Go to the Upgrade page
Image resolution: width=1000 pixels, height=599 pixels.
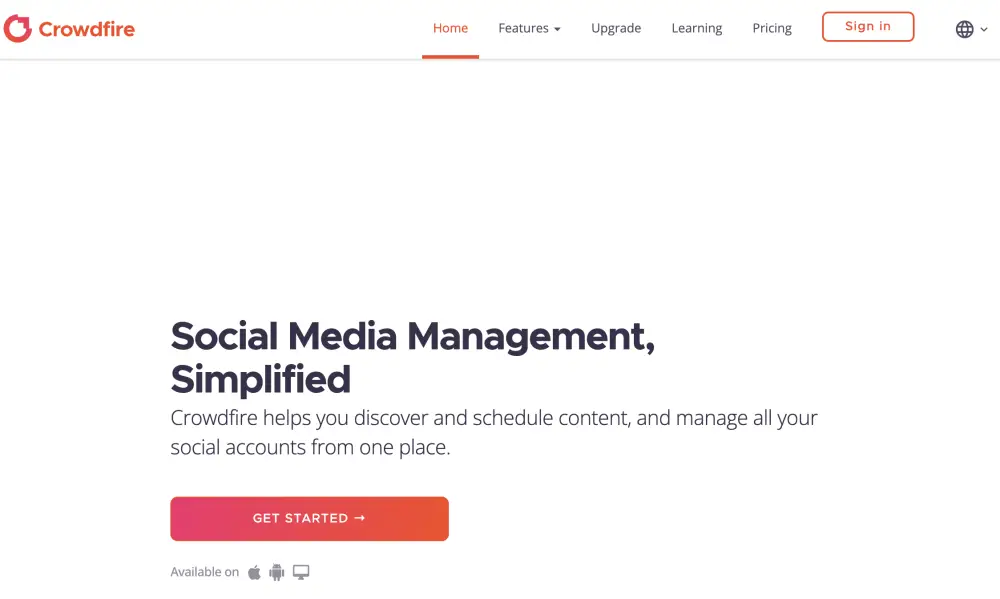[x=616, y=28]
